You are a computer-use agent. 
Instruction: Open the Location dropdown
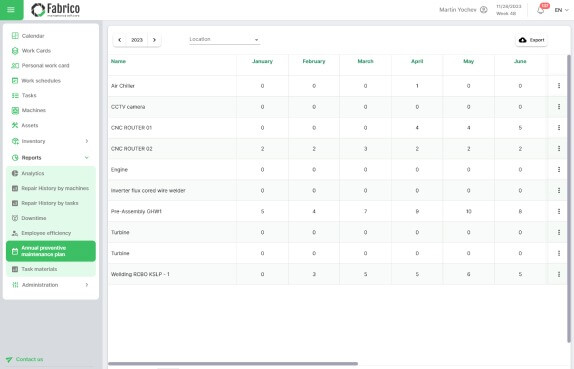coord(224,40)
